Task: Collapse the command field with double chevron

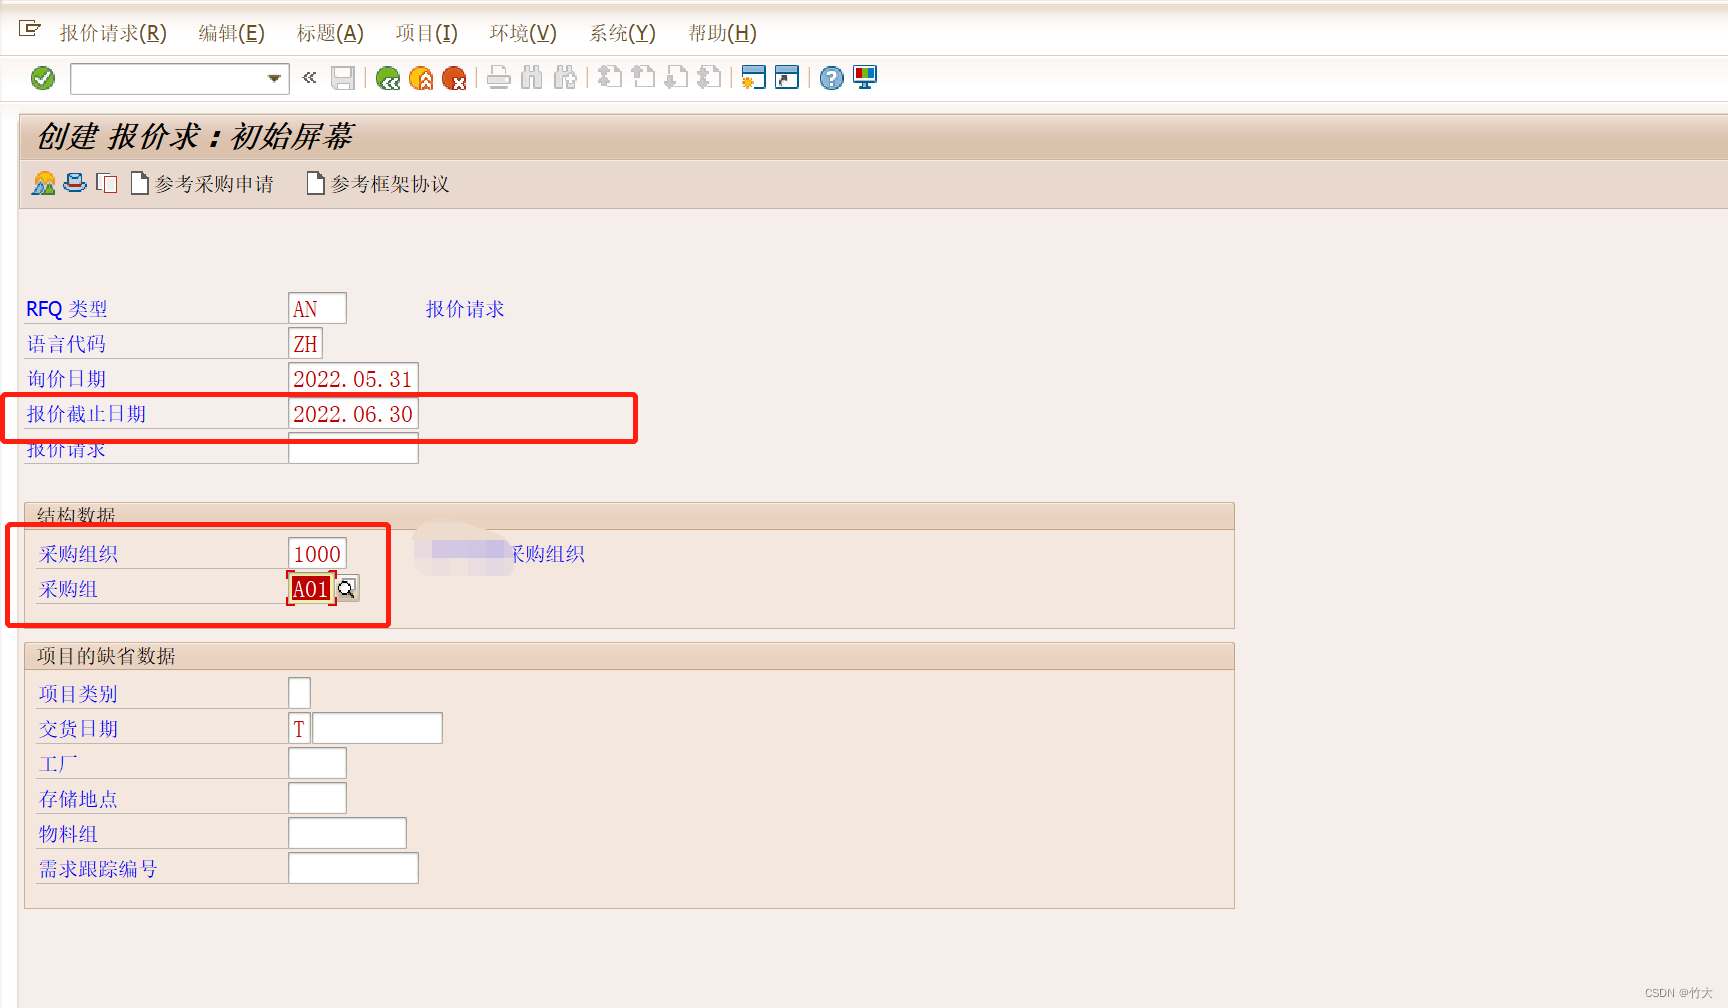Action: click(x=310, y=77)
